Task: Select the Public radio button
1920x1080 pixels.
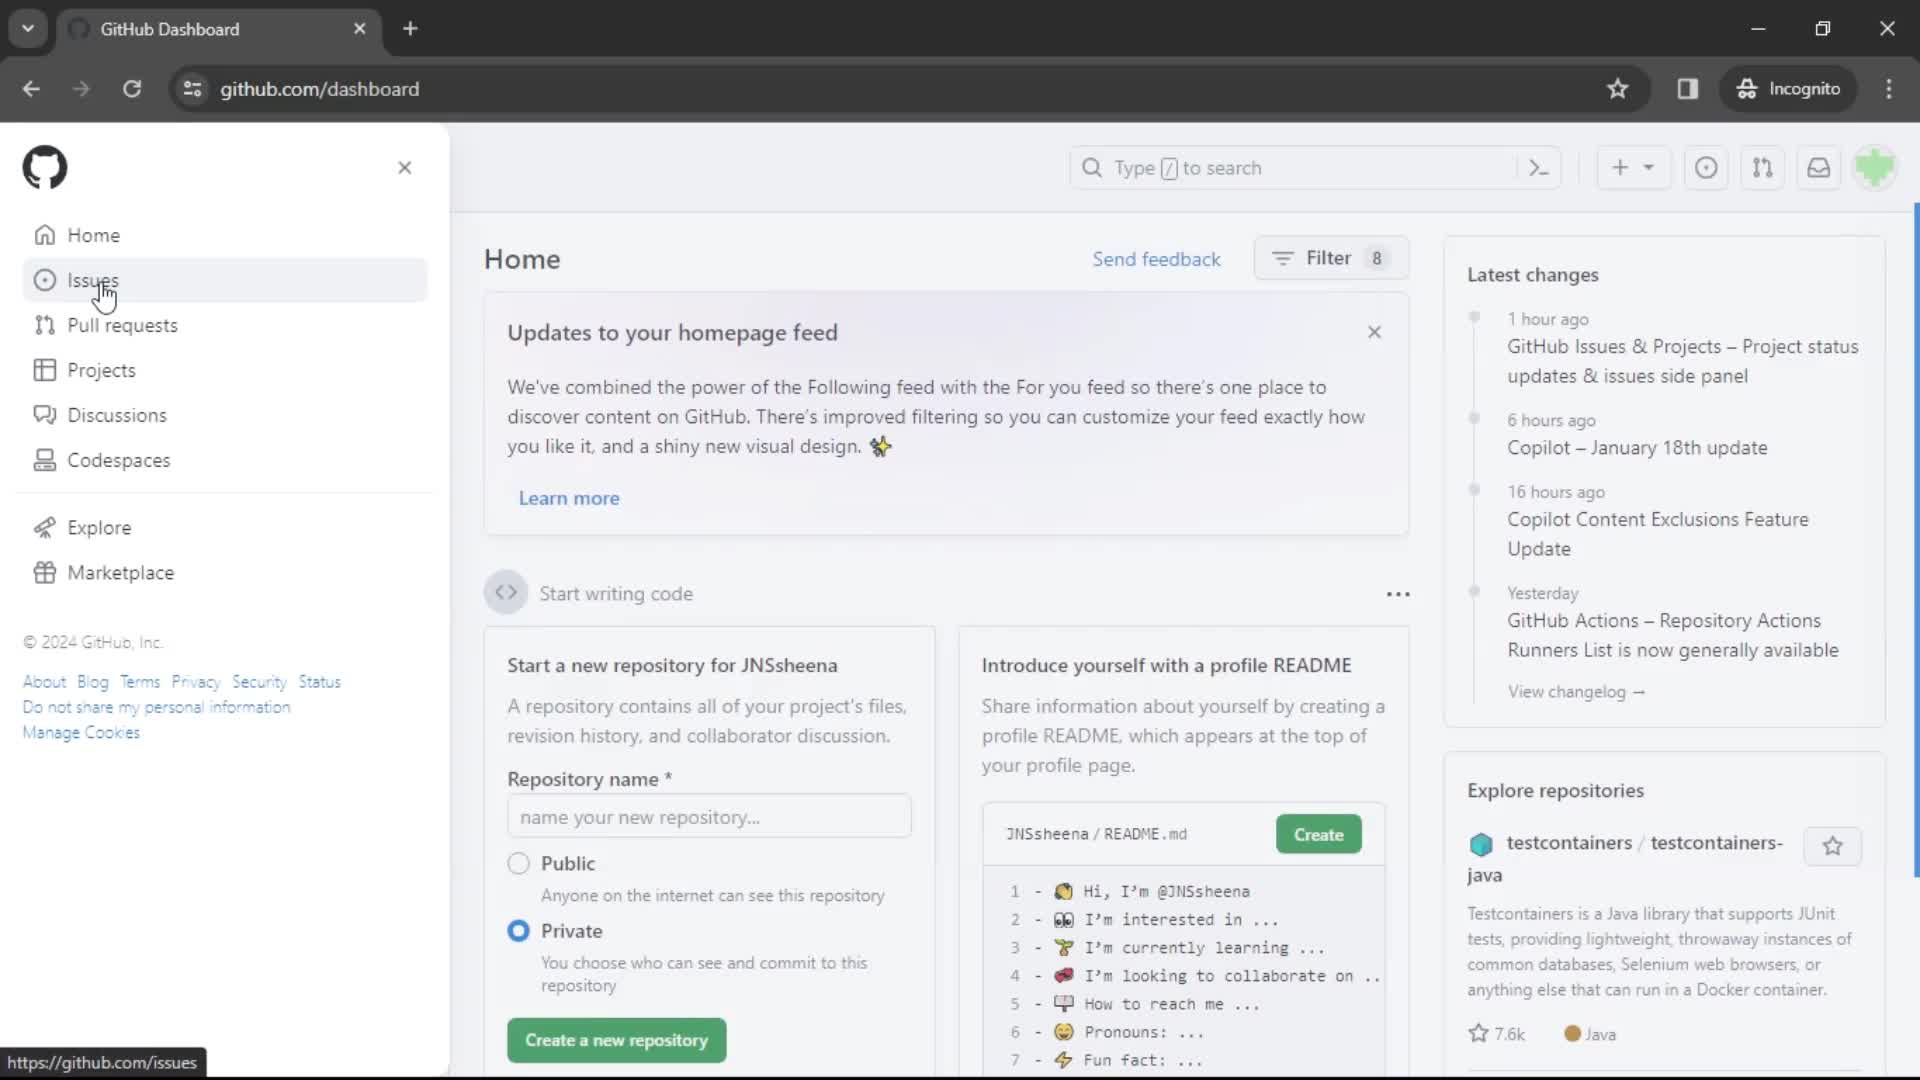Action: click(x=518, y=862)
